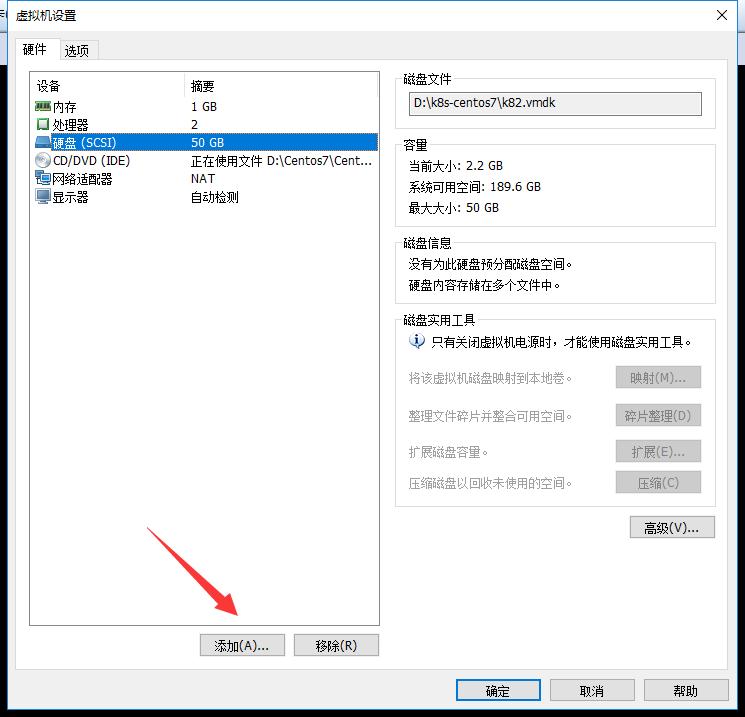Select the 硬盘 (SCSI) device row
745x717 pixels.
[x=204, y=143]
